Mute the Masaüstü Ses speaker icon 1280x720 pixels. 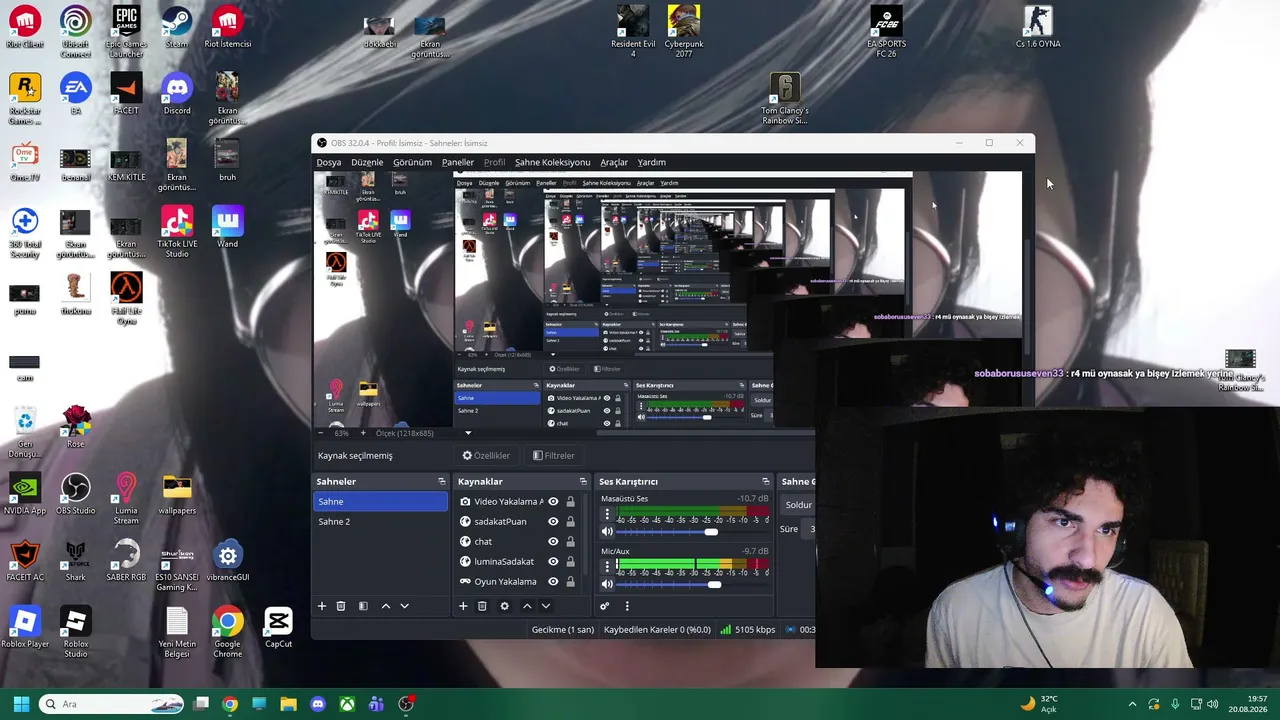pos(607,531)
